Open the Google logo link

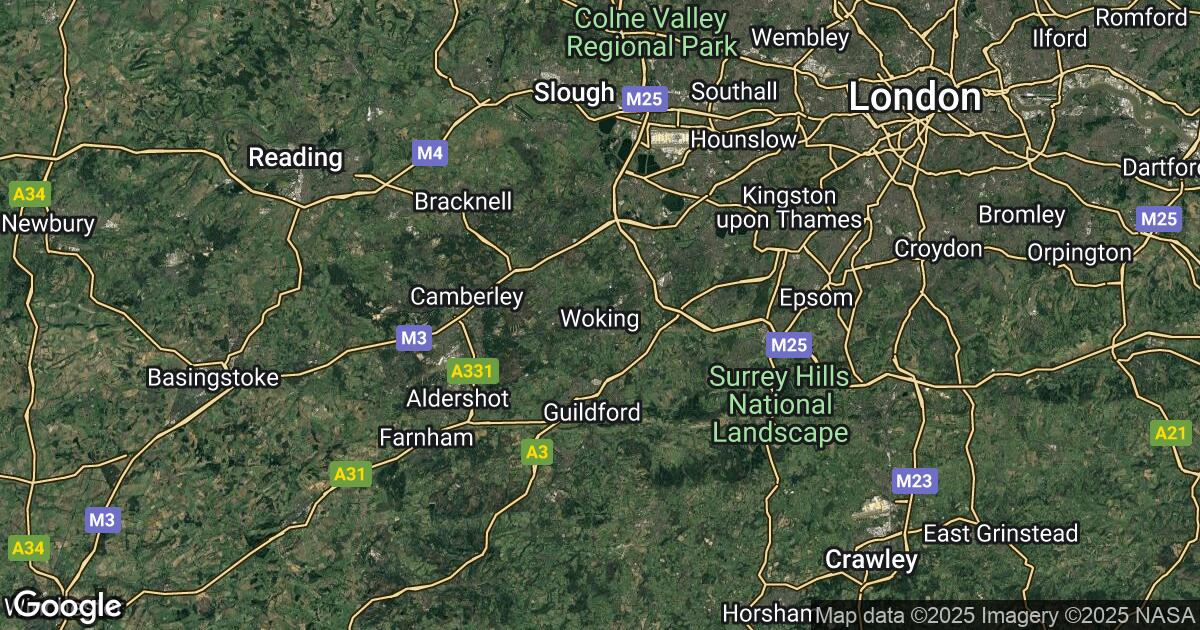(x=68, y=606)
